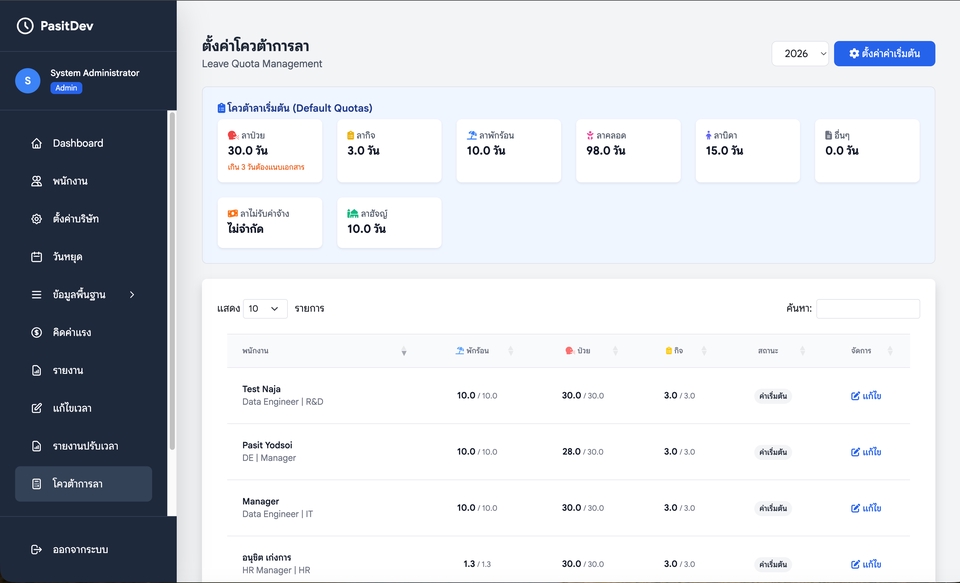960x583 pixels.
Task: Open the คิดค่าแรง wage calculation page
Action: tap(83, 333)
